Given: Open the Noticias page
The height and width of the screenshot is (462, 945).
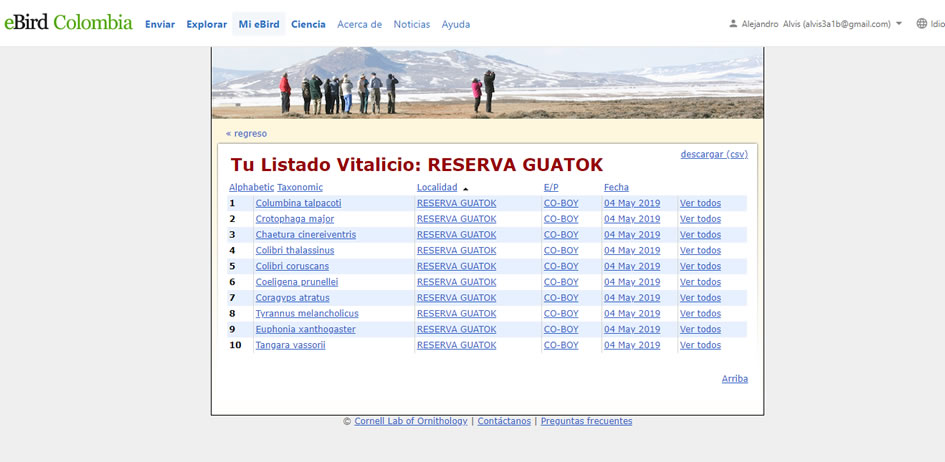Looking at the screenshot, I should pyautogui.click(x=411, y=24).
